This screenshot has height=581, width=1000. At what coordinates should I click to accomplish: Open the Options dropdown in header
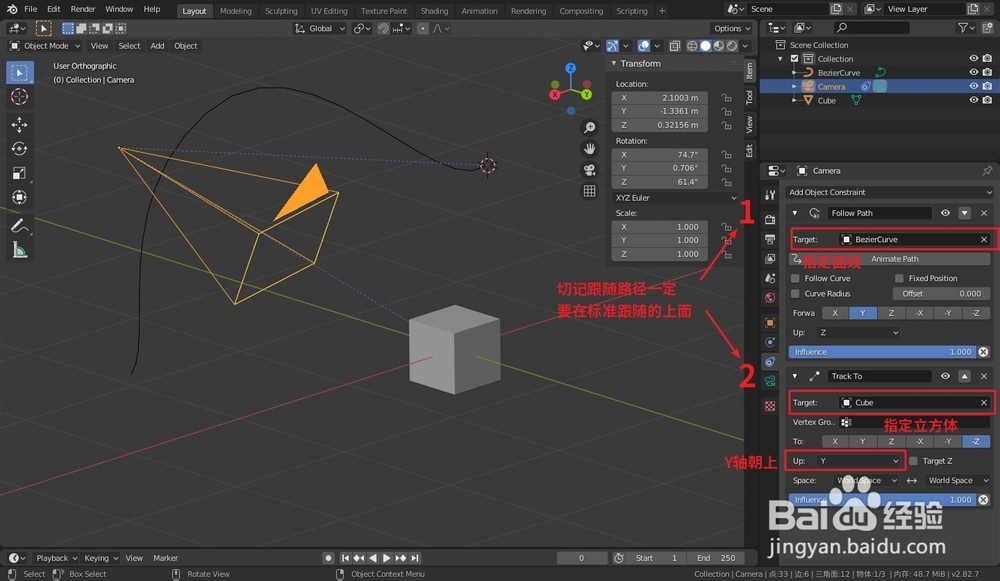click(732, 29)
